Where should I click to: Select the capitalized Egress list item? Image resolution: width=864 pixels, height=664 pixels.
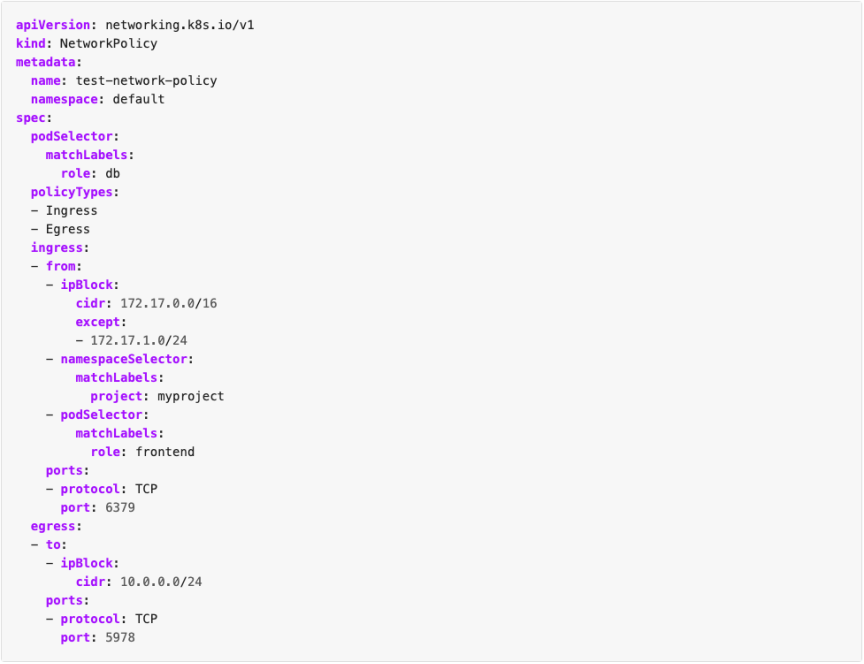pyautogui.click(x=67, y=229)
